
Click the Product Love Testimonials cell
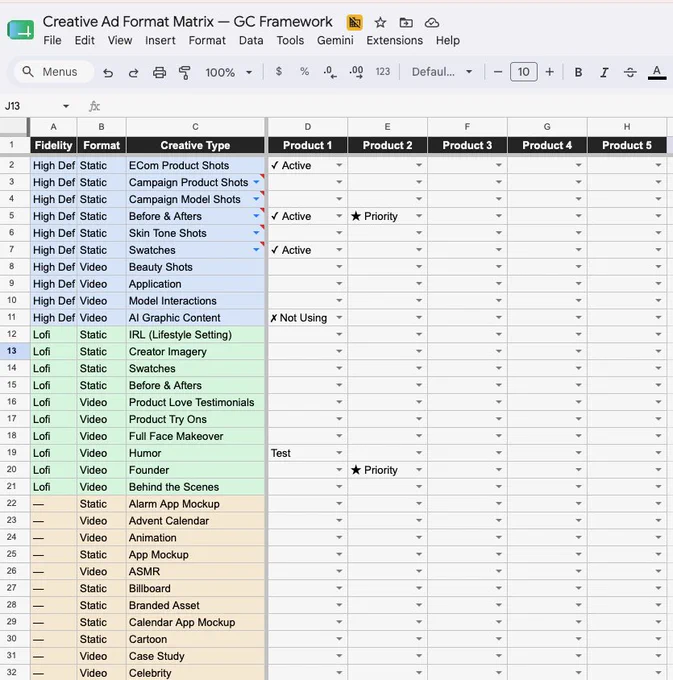195,402
